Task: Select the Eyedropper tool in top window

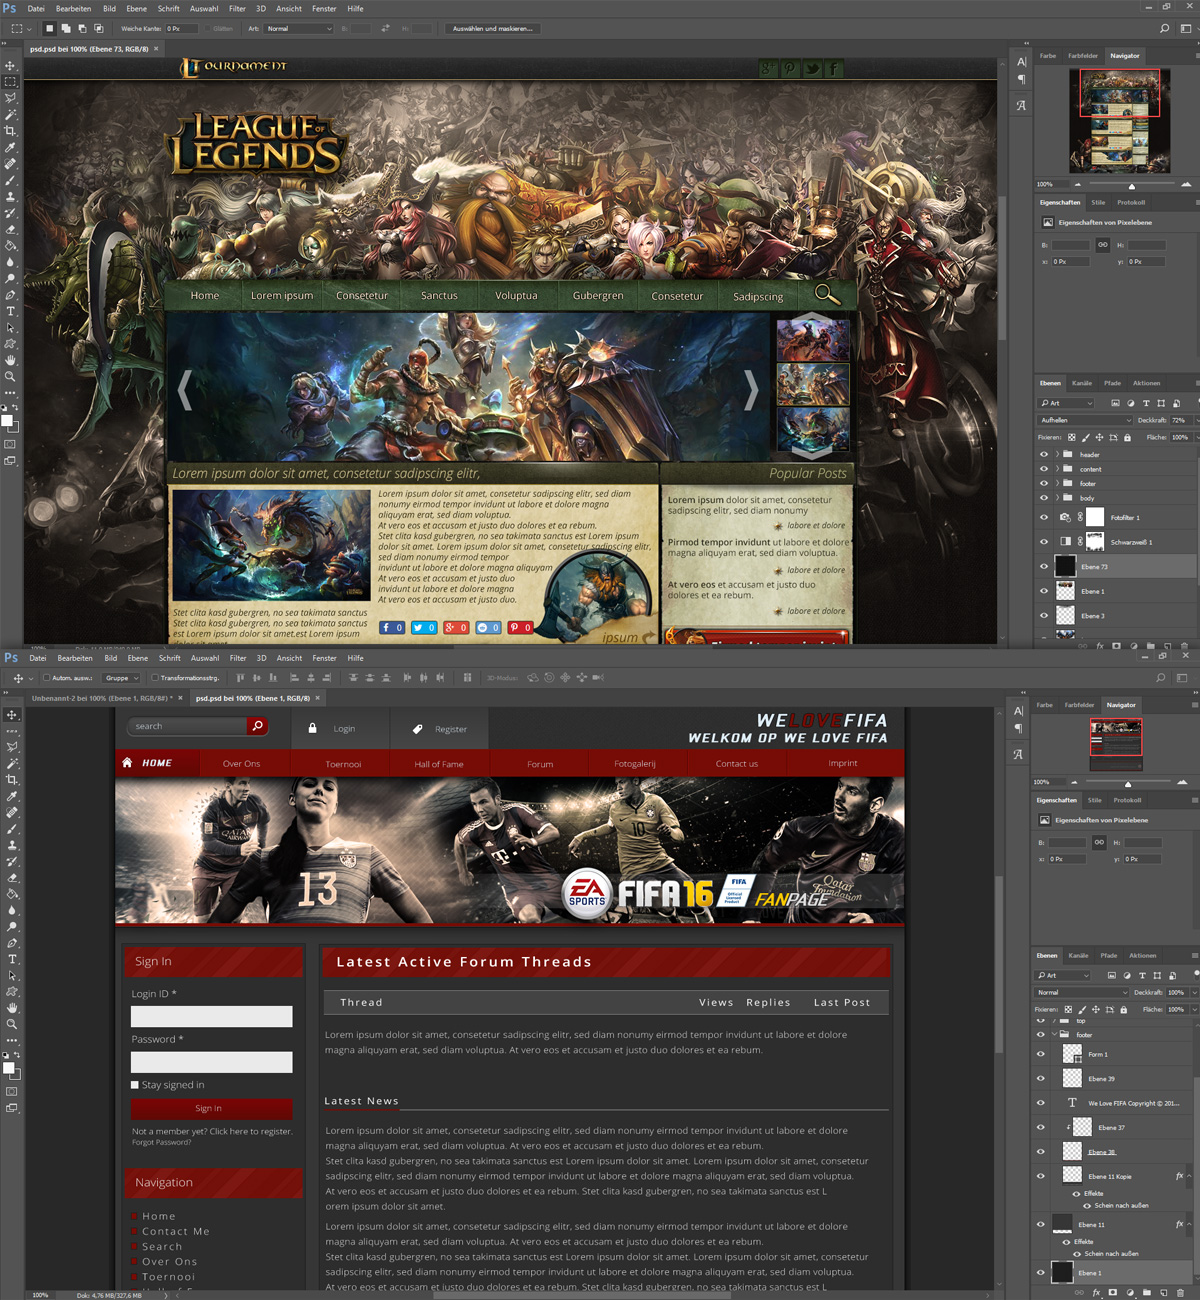Action: coord(11,148)
